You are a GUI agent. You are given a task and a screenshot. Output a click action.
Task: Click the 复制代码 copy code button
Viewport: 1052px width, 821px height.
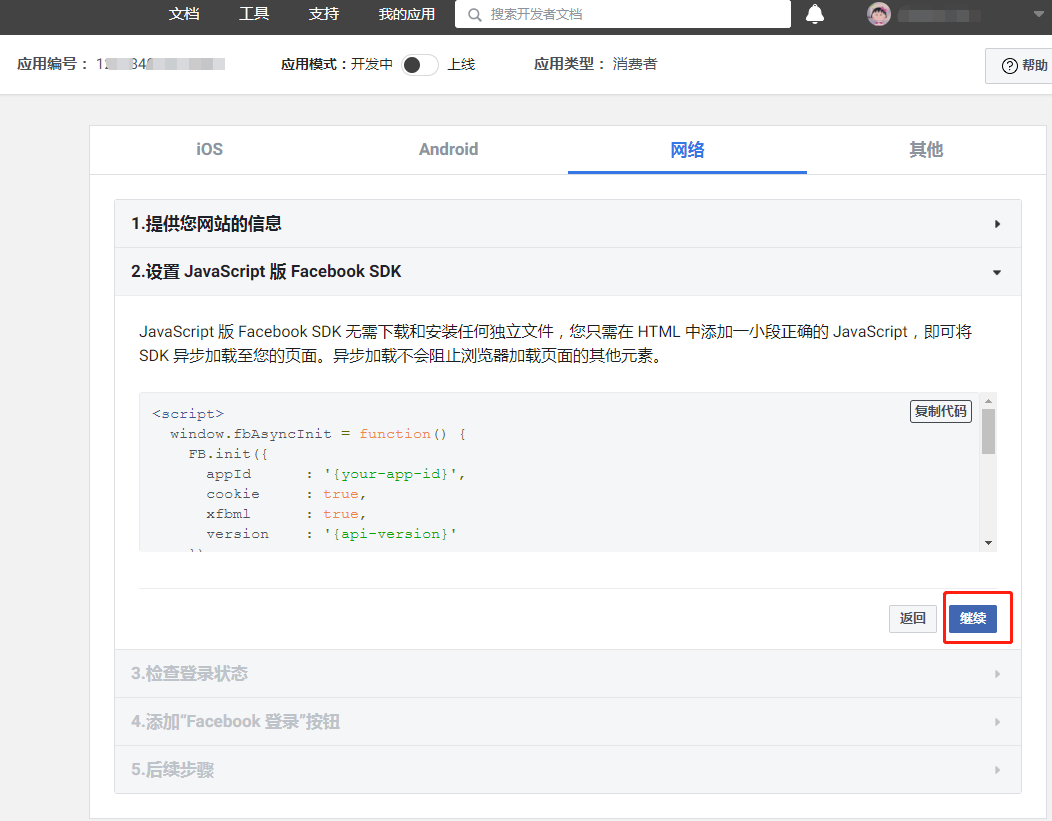[x=941, y=411]
